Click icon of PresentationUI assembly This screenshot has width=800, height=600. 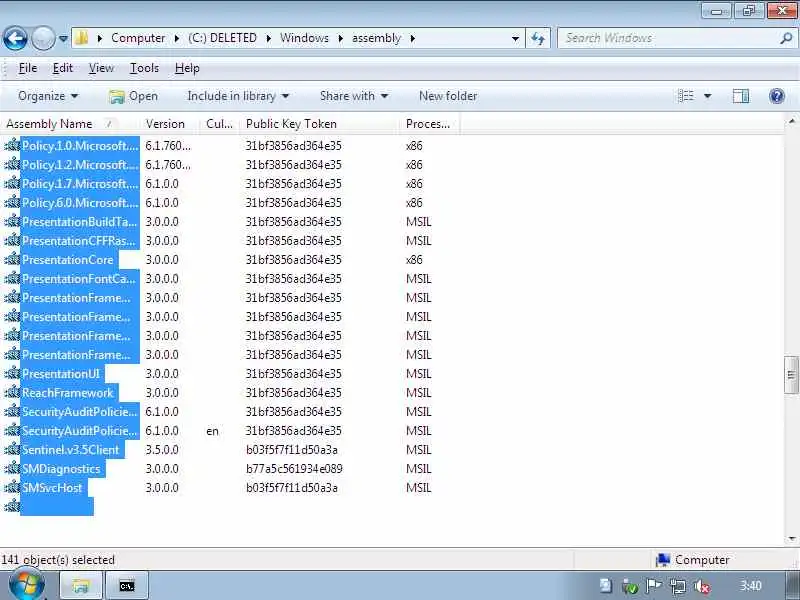11,374
